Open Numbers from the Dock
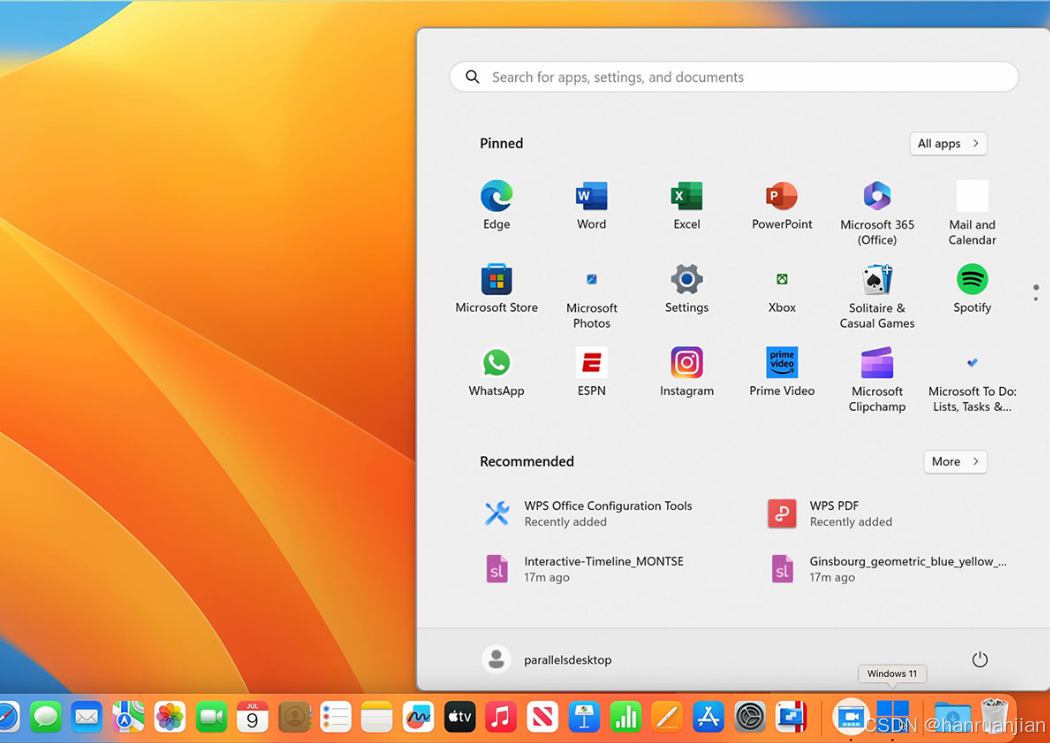The image size is (1050, 743). pyautogui.click(x=625, y=718)
